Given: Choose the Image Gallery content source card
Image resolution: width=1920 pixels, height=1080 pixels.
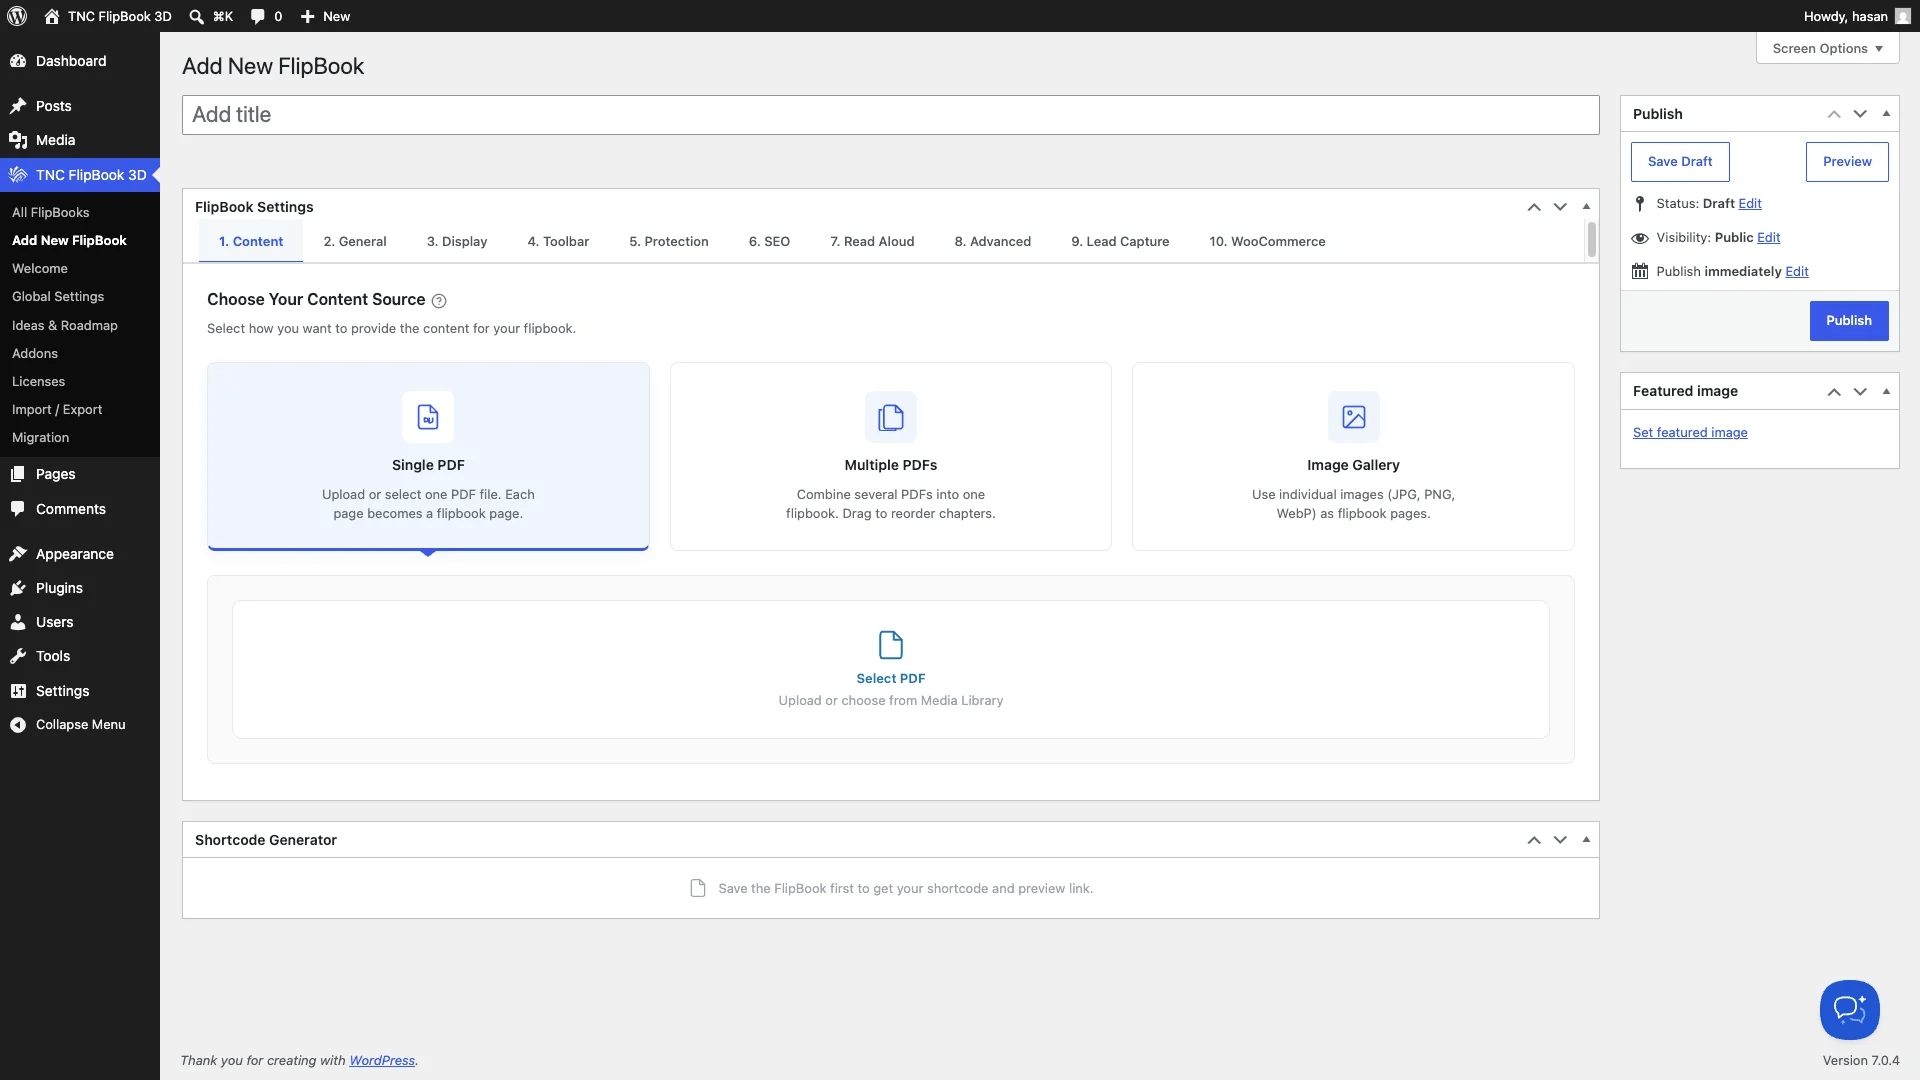Looking at the screenshot, I should coord(1353,456).
